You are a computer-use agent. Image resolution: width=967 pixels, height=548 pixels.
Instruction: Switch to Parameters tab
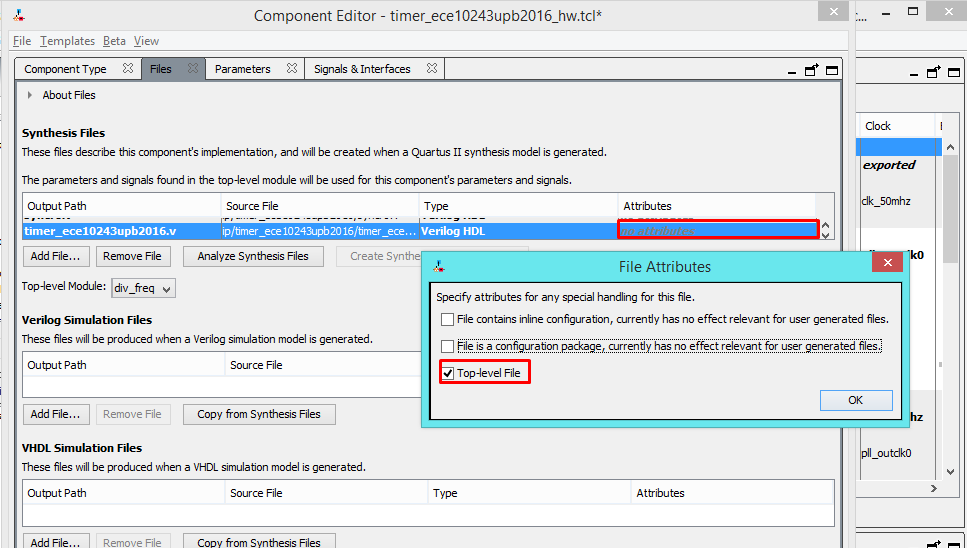[242, 69]
